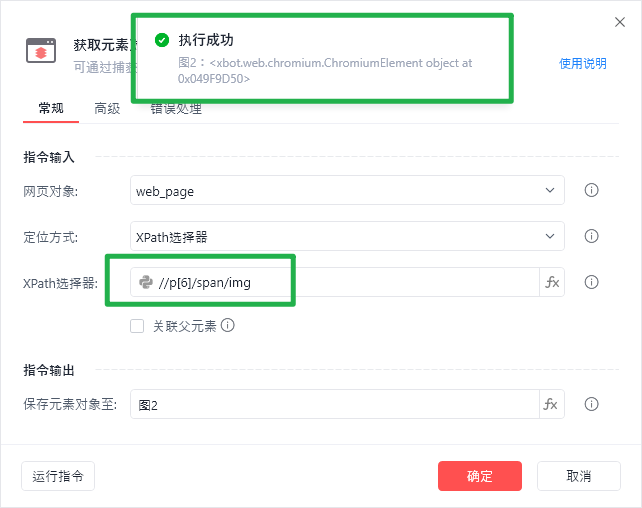Close the dialog with the X button
Image resolution: width=642 pixels, height=508 pixels.
[x=619, y=21]
